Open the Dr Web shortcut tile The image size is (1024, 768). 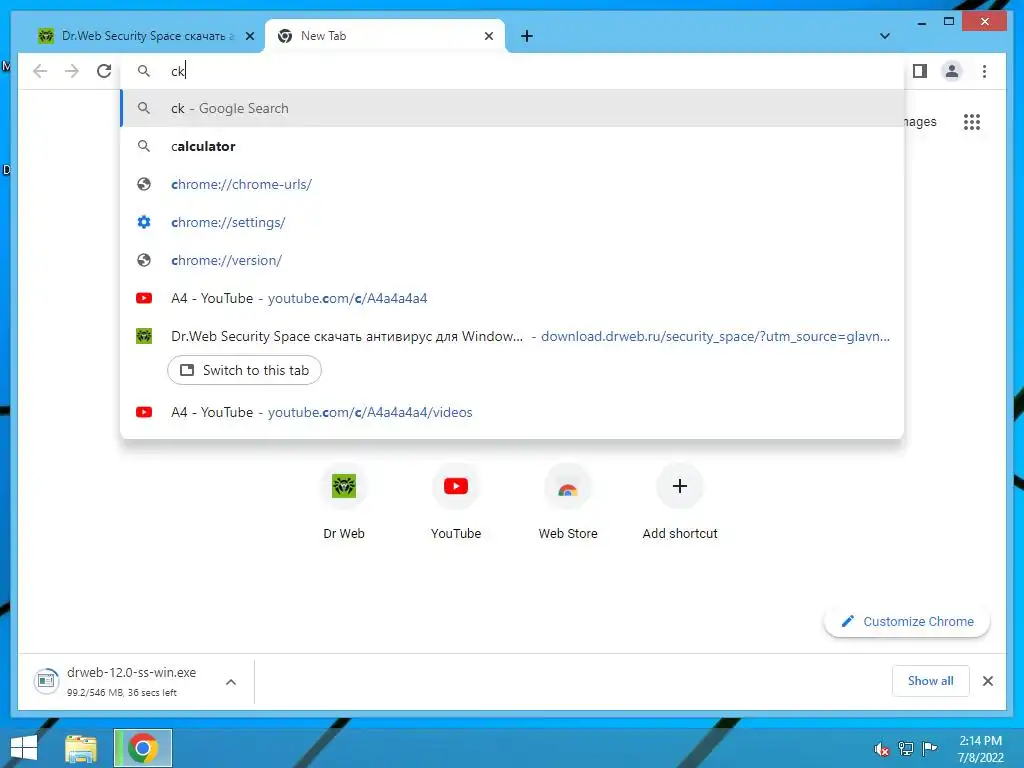[x=344, y=502]
